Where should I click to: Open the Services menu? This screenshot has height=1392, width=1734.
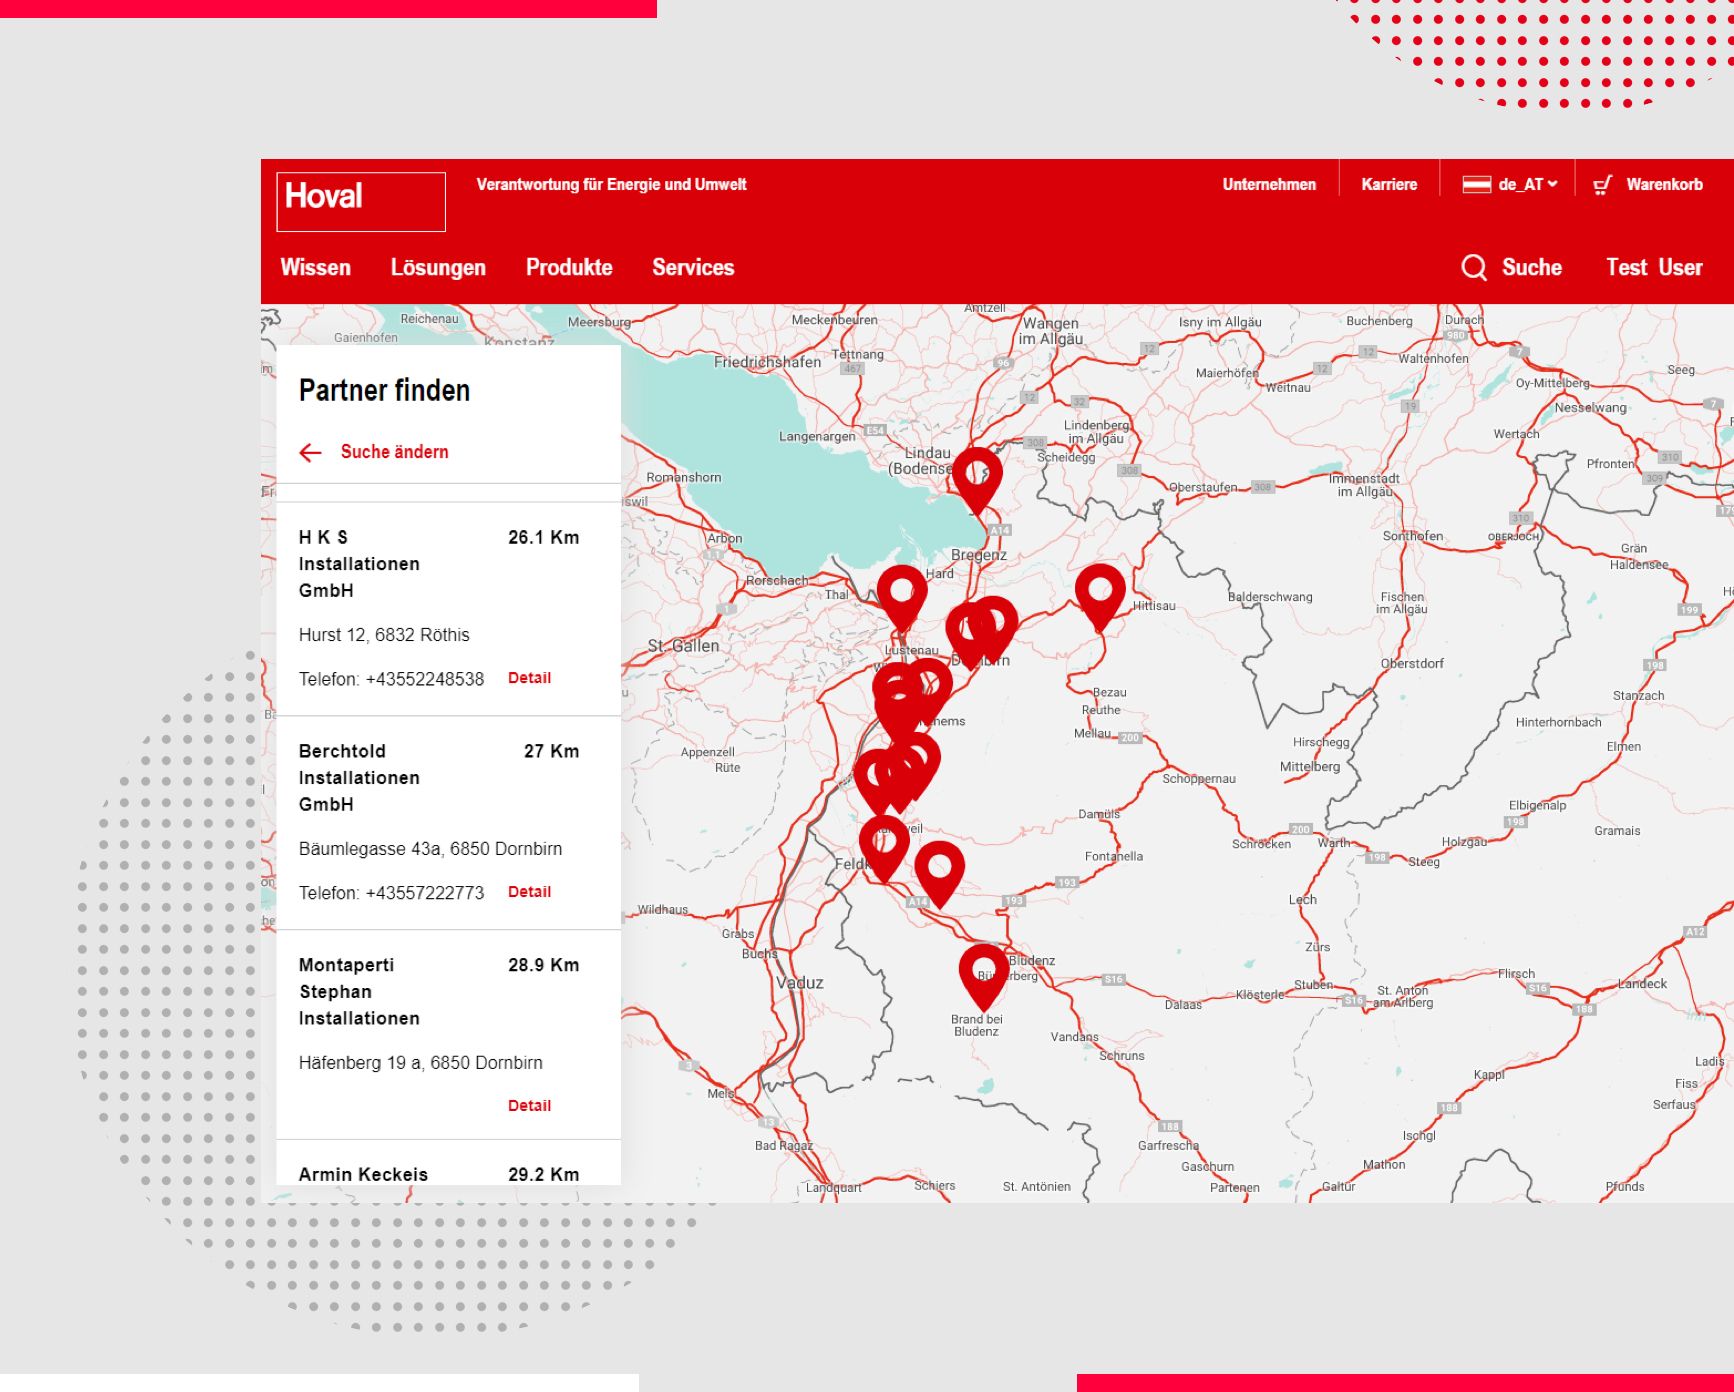[x=693, y=267]
